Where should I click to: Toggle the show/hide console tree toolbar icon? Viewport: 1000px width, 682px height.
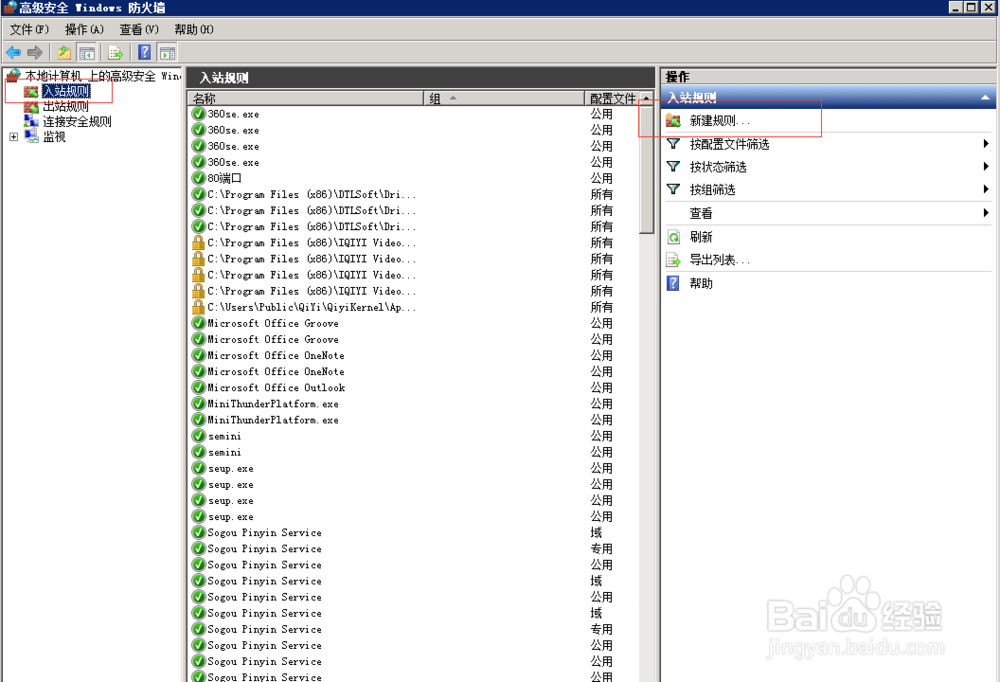87,52
